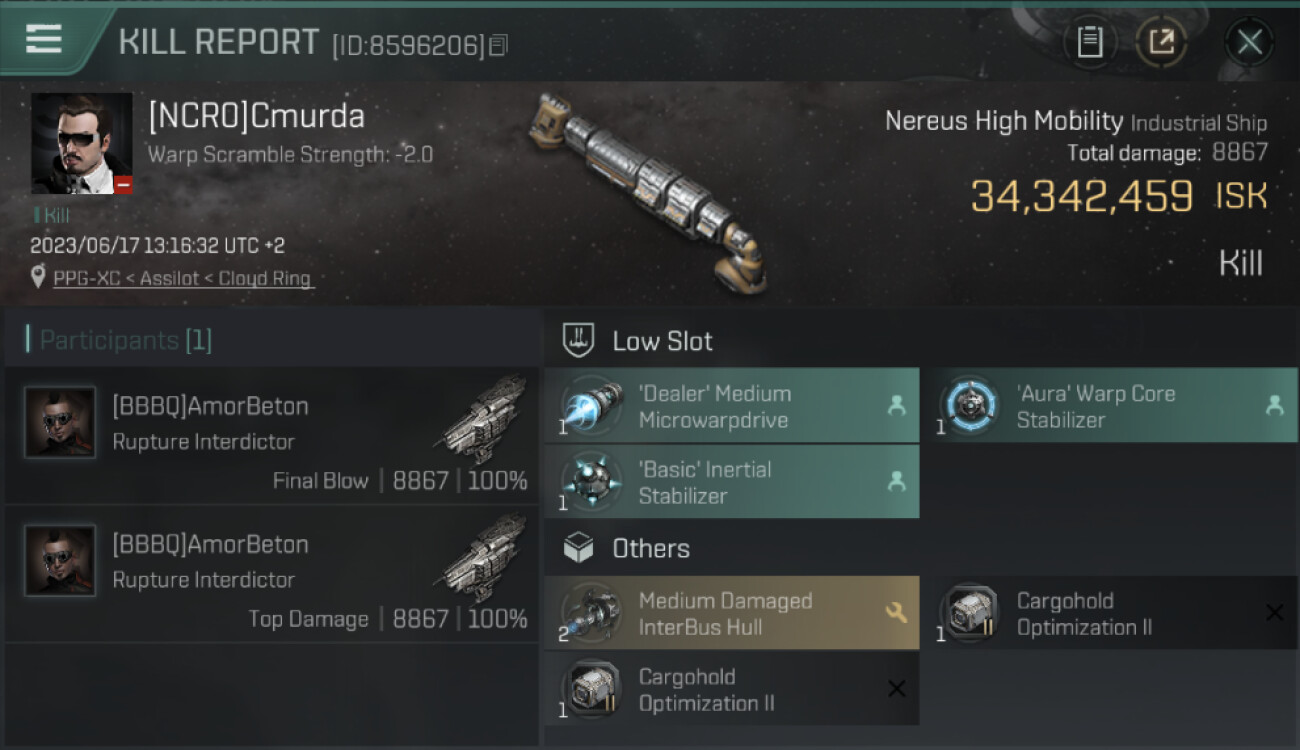Open the hamburger menu icon
Viewport: 1300px width, 750px height.
click(44, 39)
